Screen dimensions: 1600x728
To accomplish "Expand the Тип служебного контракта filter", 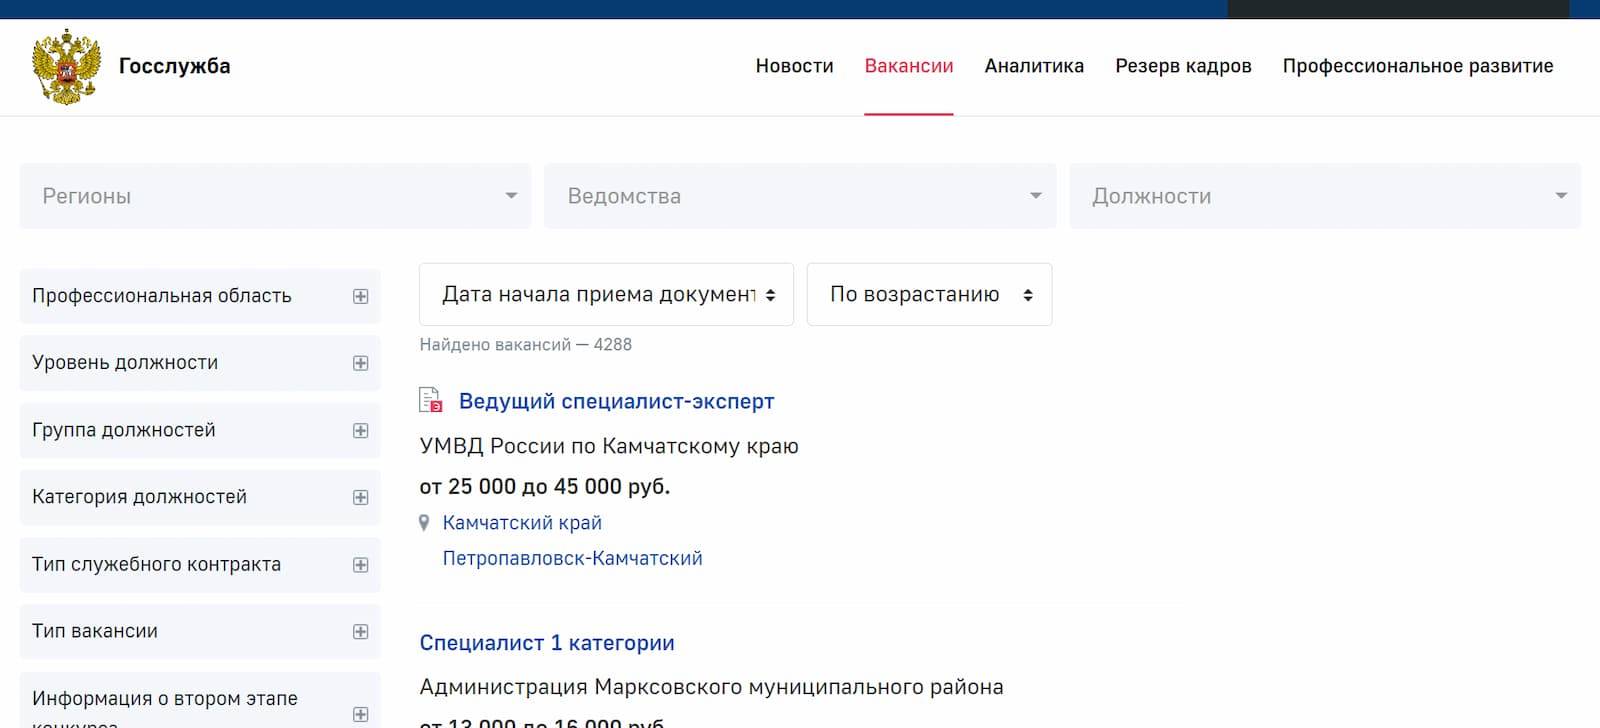I will 360,565.
